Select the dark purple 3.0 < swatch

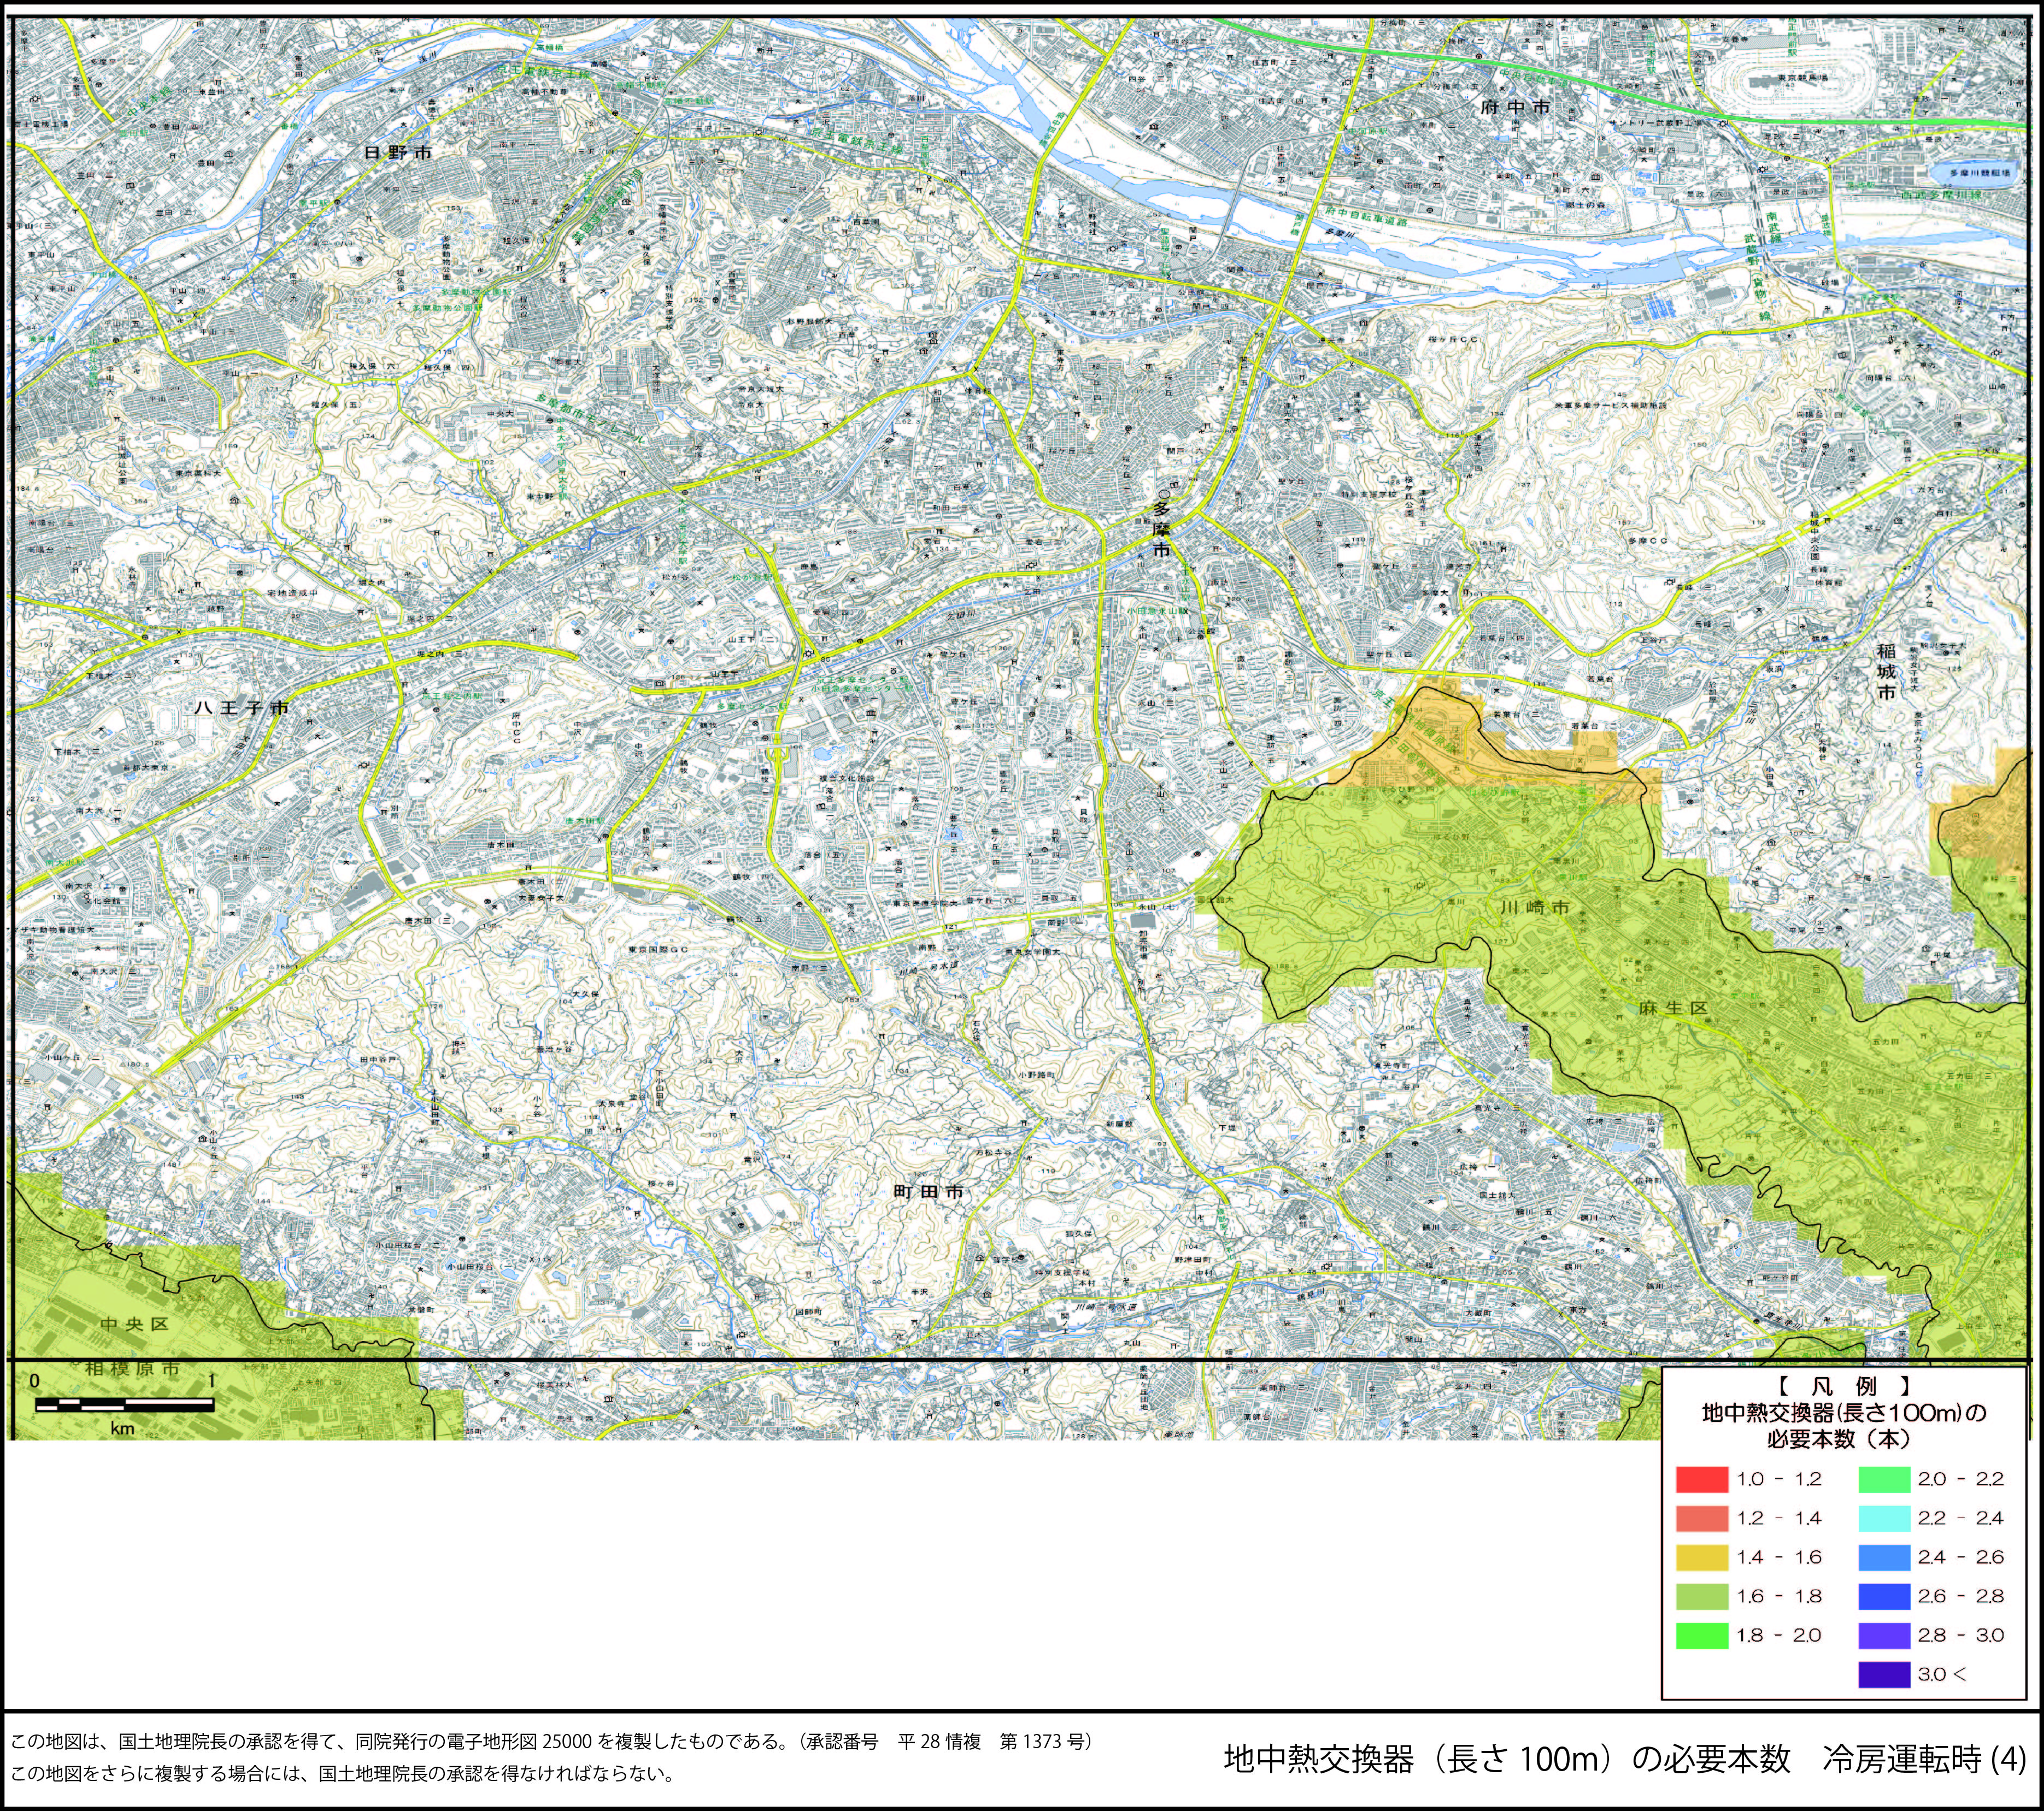point(1884,1674)
